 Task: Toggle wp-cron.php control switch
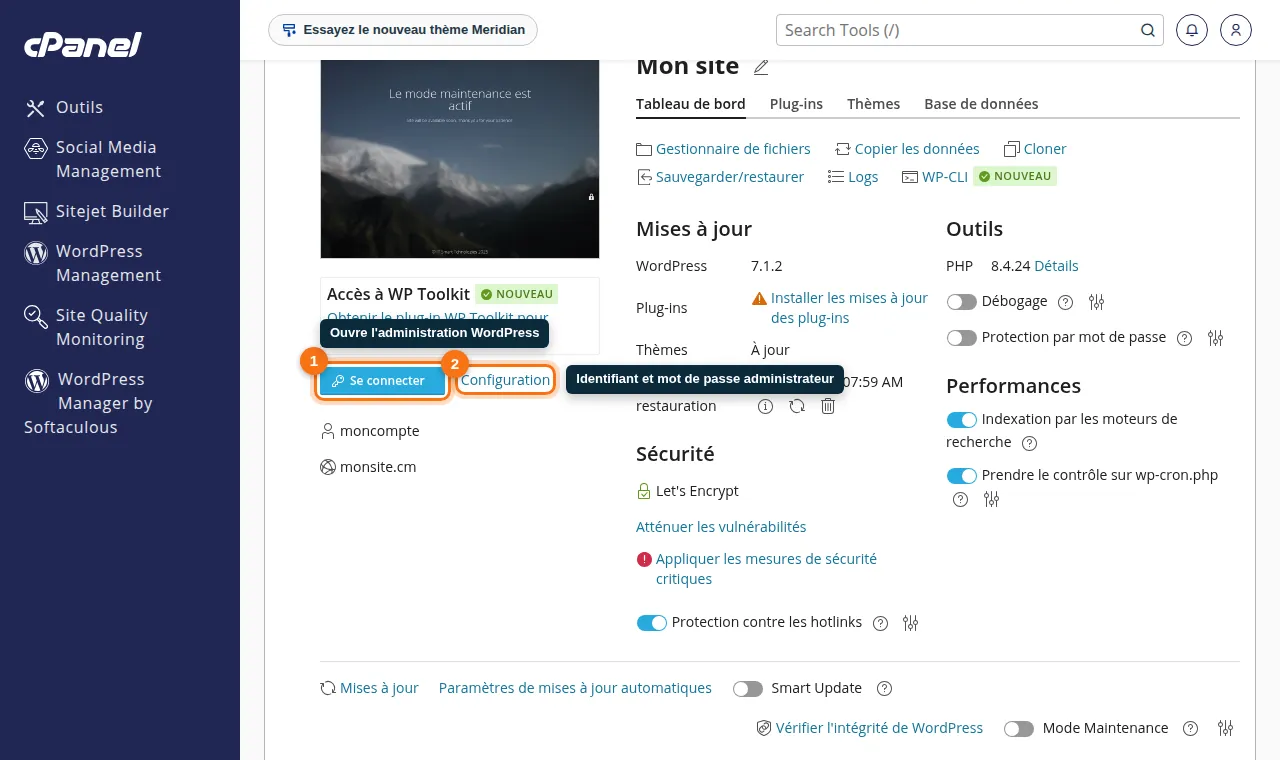click(961, 476)
